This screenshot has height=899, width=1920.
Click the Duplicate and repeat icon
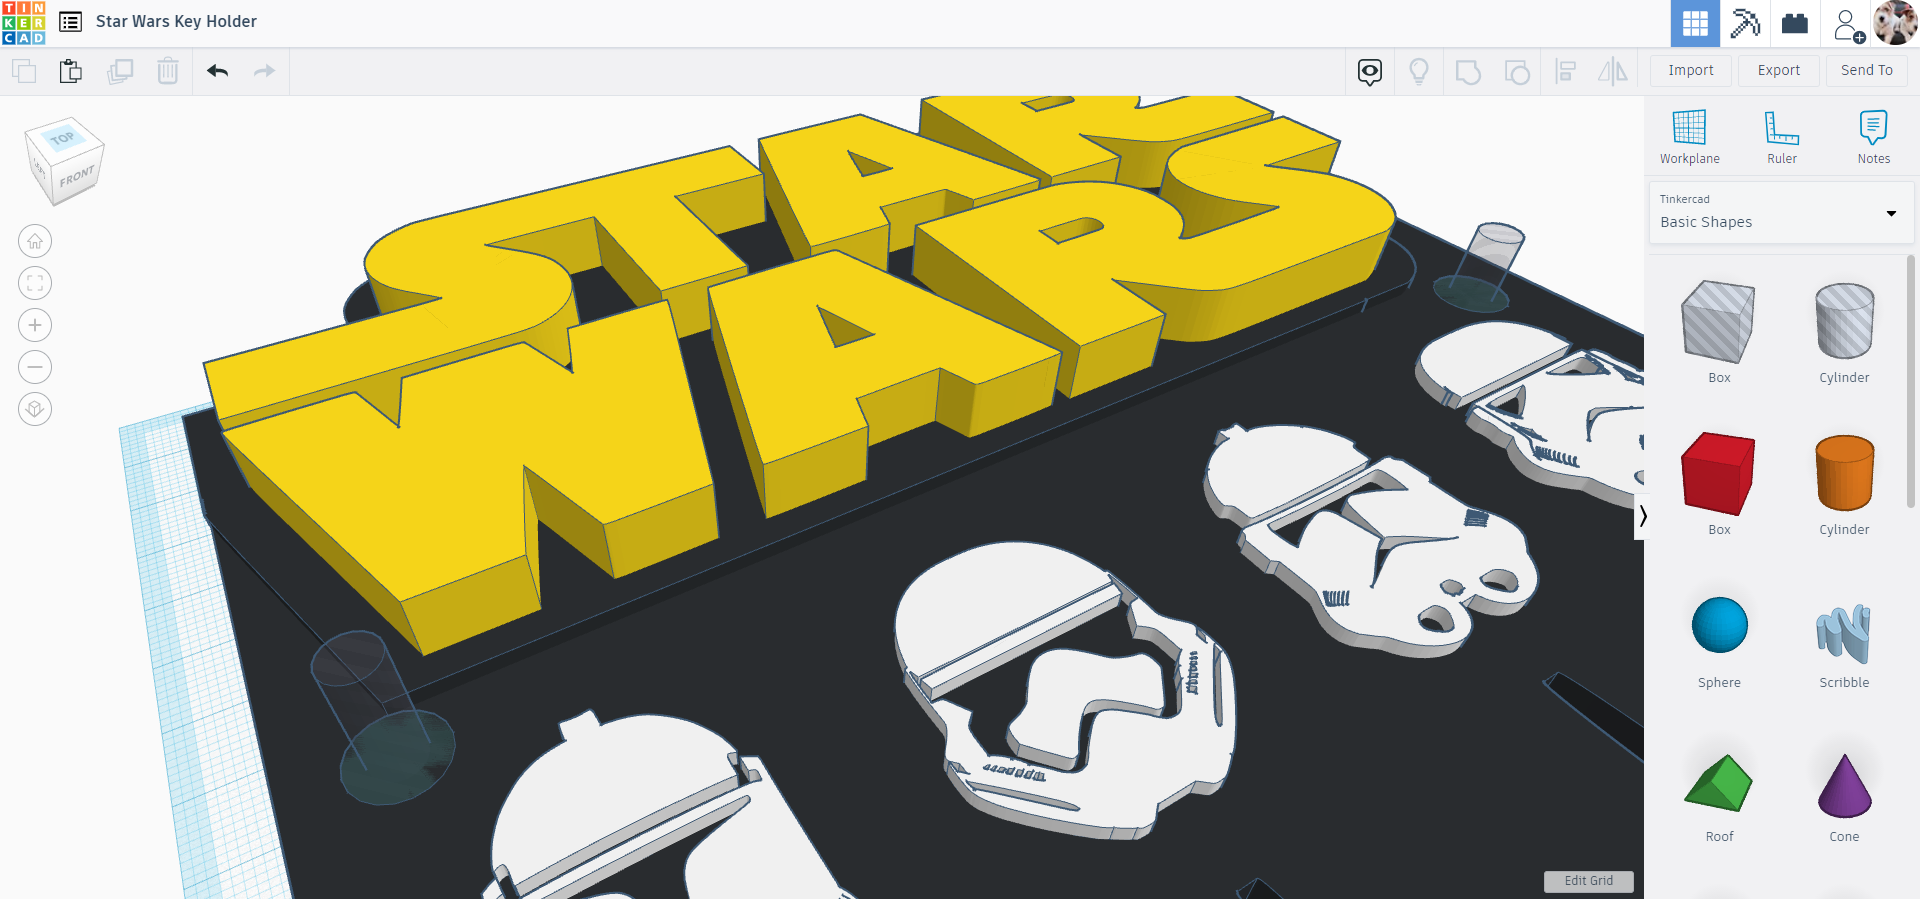pos(120,71)
